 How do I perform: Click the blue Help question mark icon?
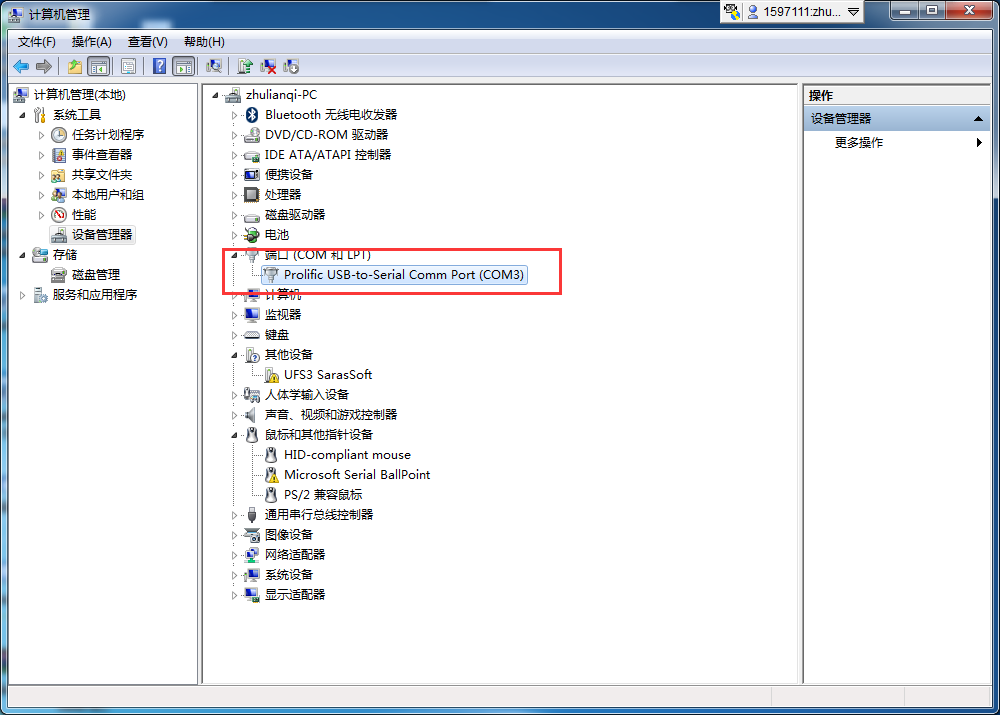click(x=159, y=66)
